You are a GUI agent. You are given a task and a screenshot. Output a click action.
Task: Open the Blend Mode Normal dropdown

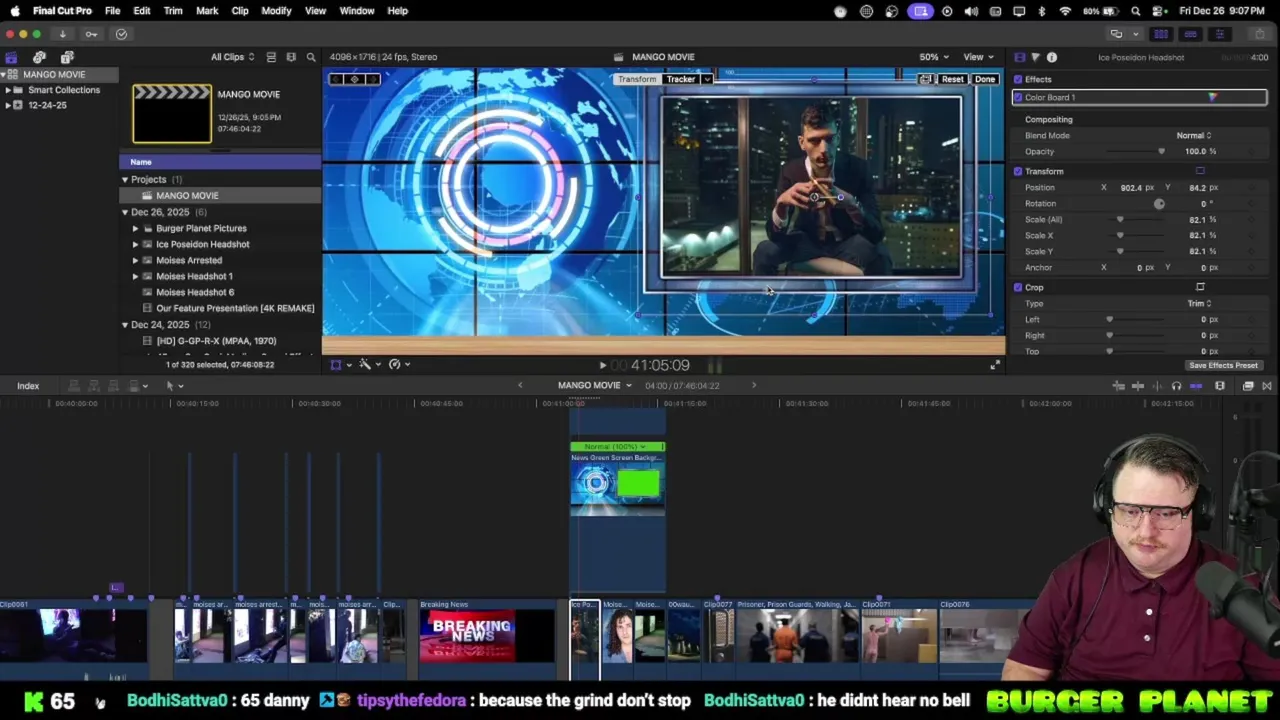pyautogui.click(x=1193, y=135)
